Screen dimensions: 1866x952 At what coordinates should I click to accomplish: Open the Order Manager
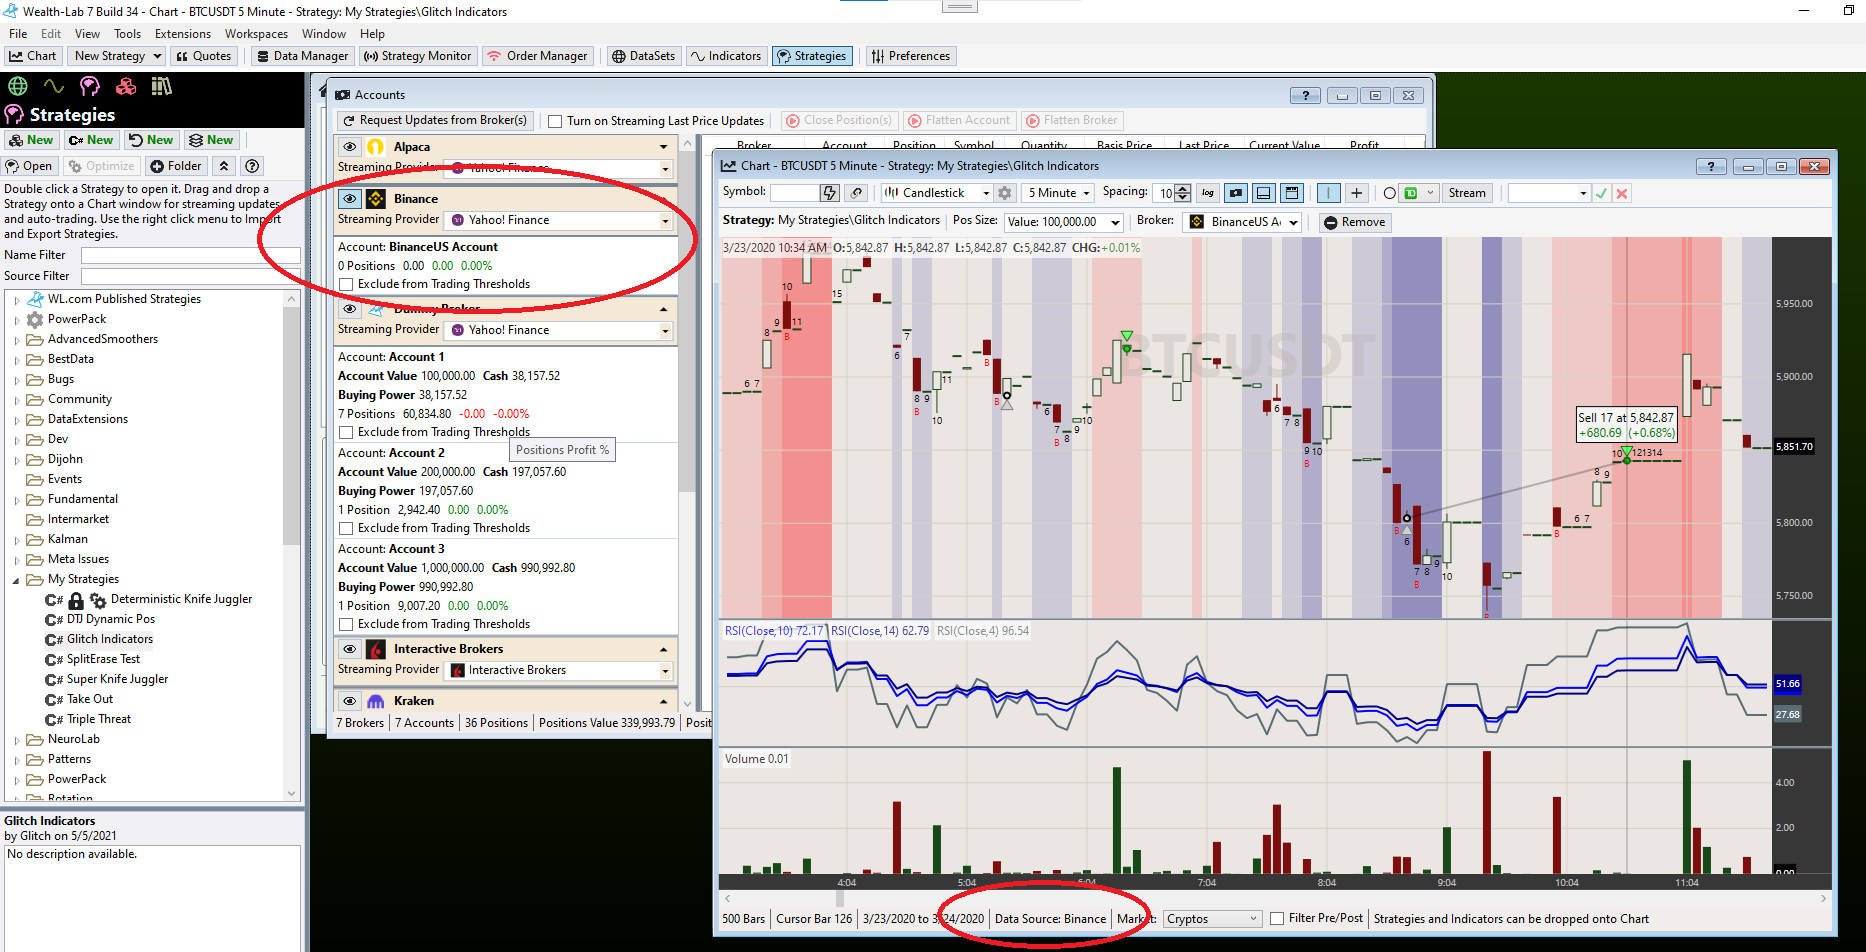[x=537, y=56]
